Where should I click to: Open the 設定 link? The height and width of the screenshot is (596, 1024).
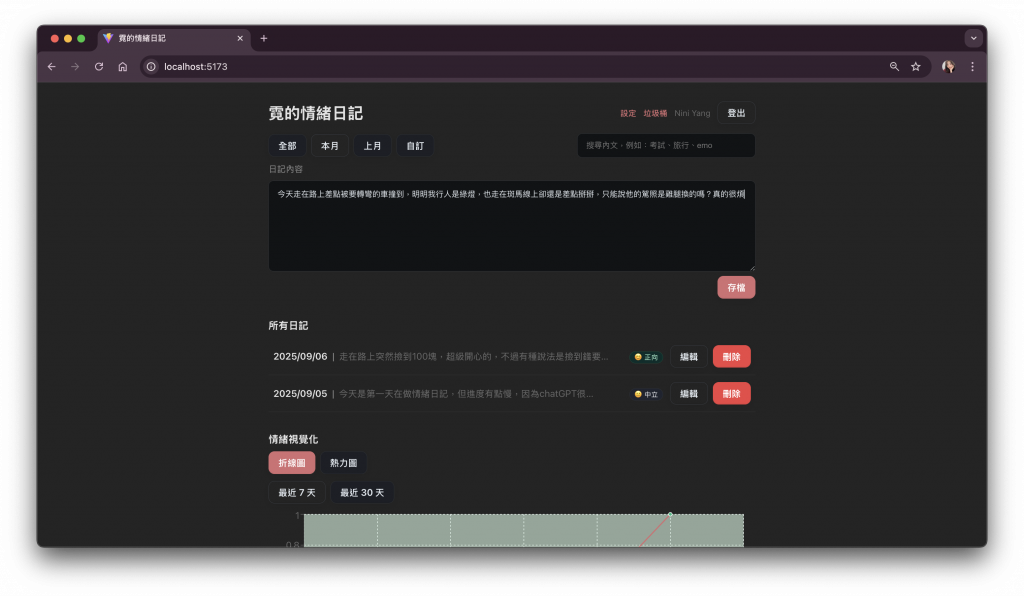[x=628, y=114]
